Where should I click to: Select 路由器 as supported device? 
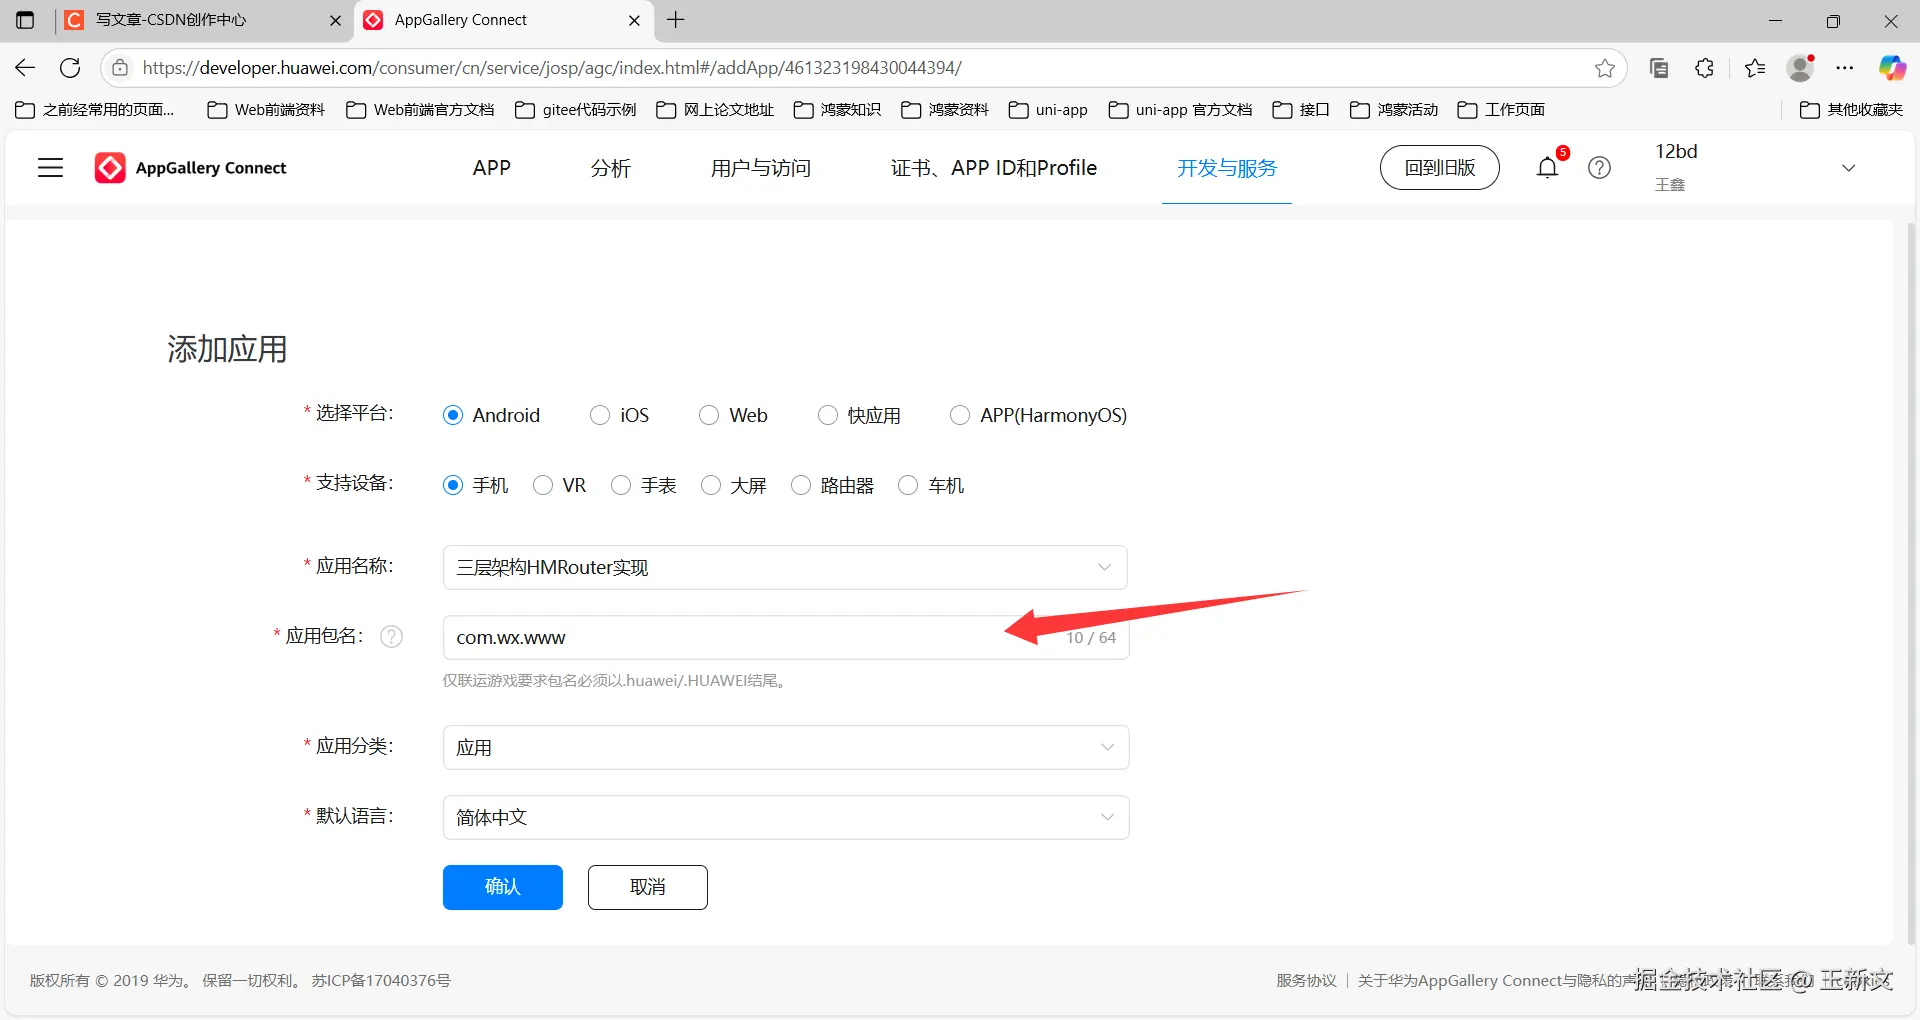[x=801, y=485]
